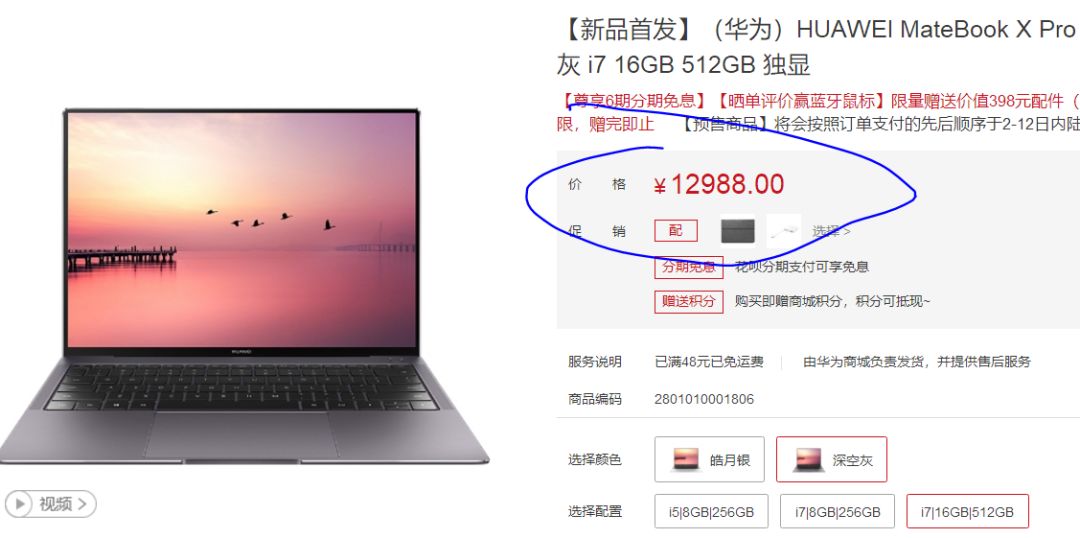1080x538 pixels.
Task: Click the 赠送积分 promotion tag
Action: click(689, 301)
